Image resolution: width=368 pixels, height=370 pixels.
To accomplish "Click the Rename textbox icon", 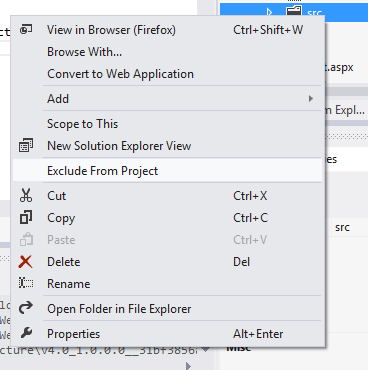I will click(26, 283).
